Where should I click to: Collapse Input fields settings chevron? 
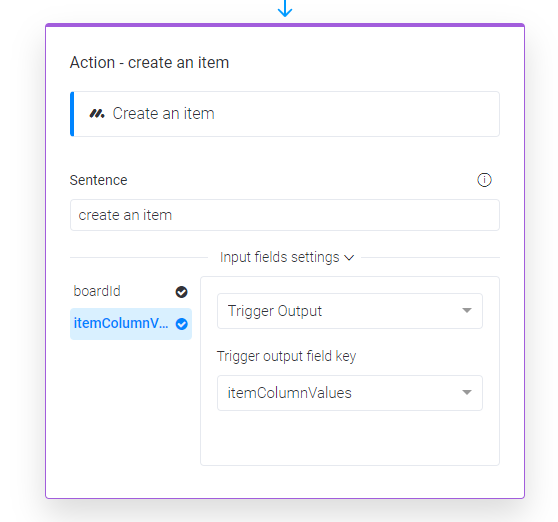pyautogui.click(x=349, y=258)
